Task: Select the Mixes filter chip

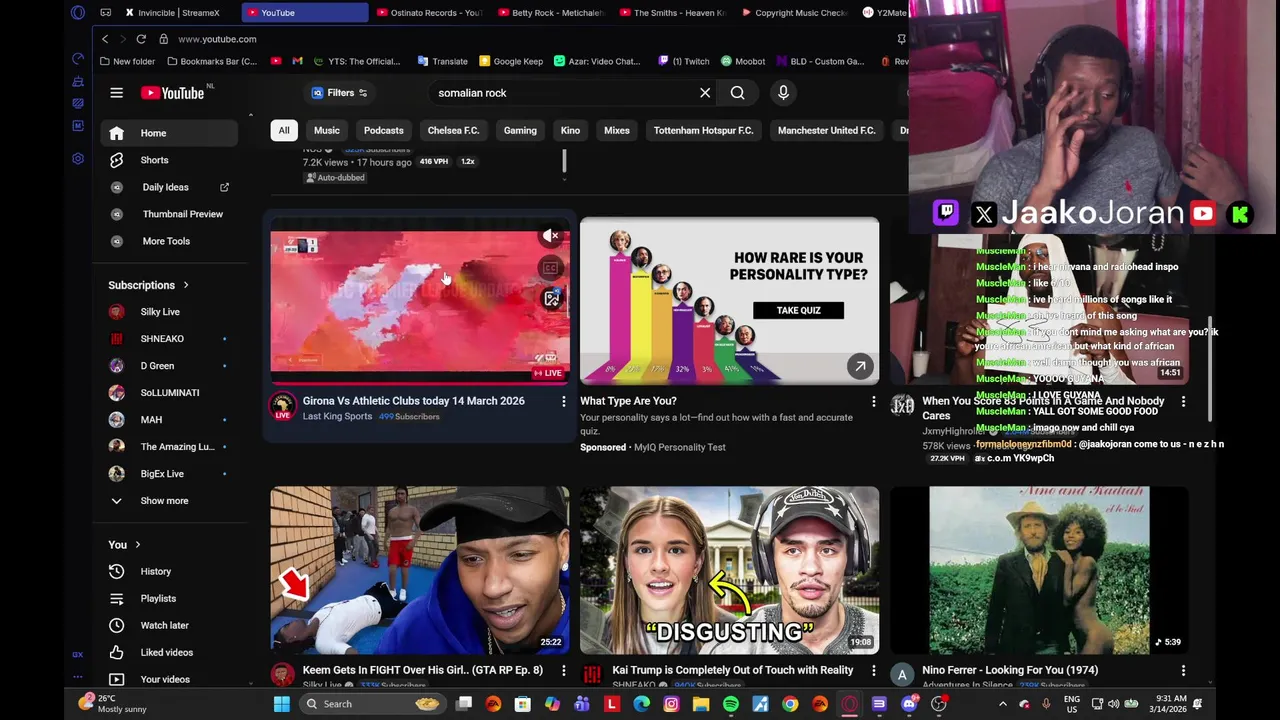Action: pyautogui.click(x=617, y=130)
